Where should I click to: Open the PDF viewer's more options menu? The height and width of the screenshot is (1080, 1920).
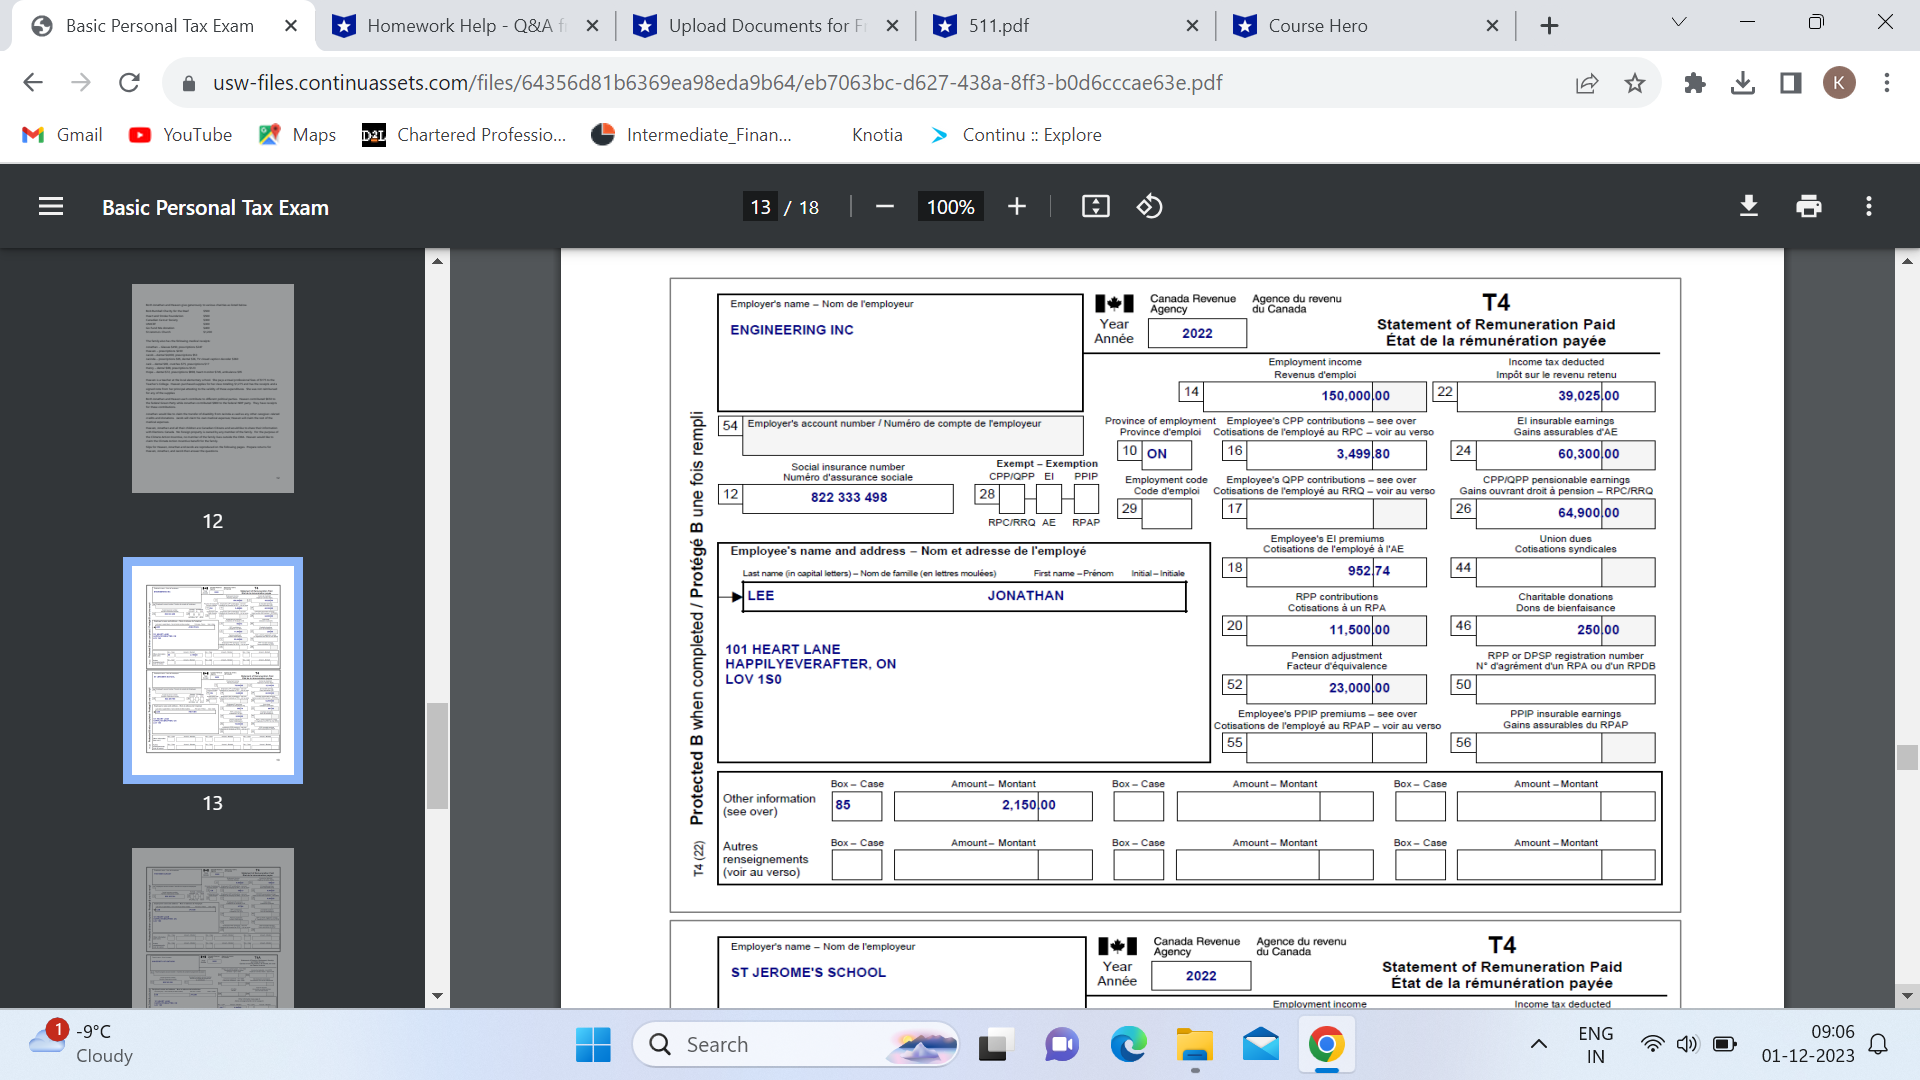pyautogui.click(x=1868, y=206)
